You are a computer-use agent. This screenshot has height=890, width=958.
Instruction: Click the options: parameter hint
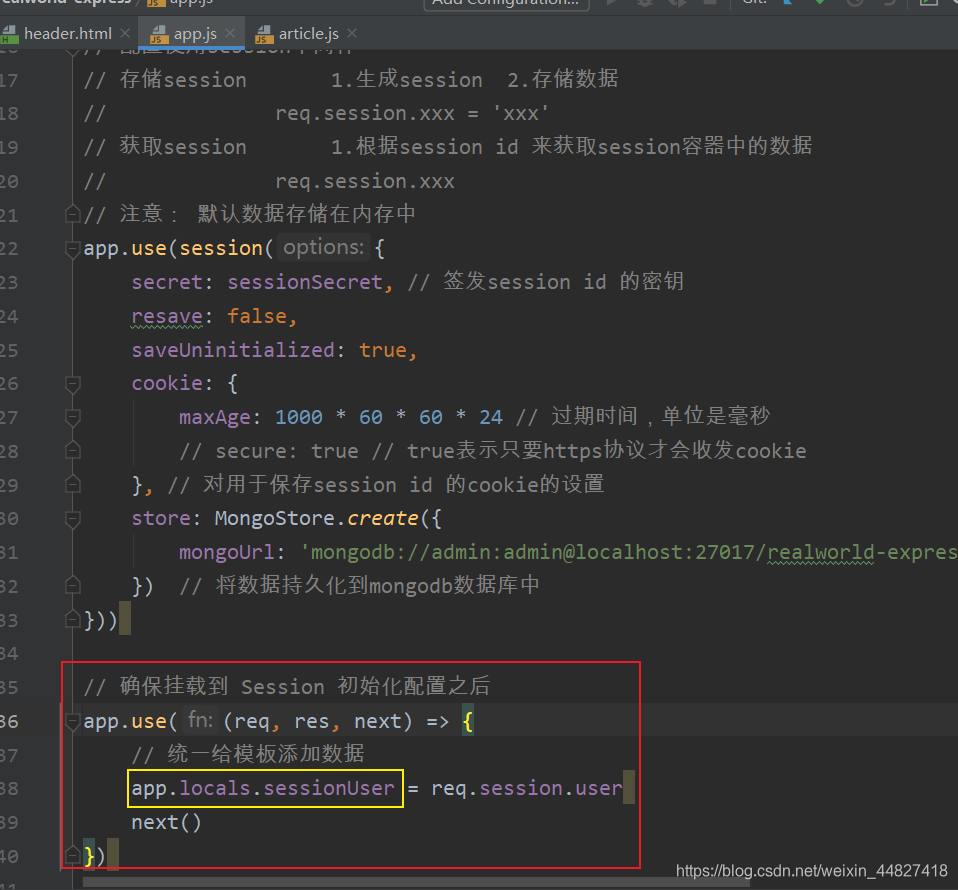coord(323,247)
